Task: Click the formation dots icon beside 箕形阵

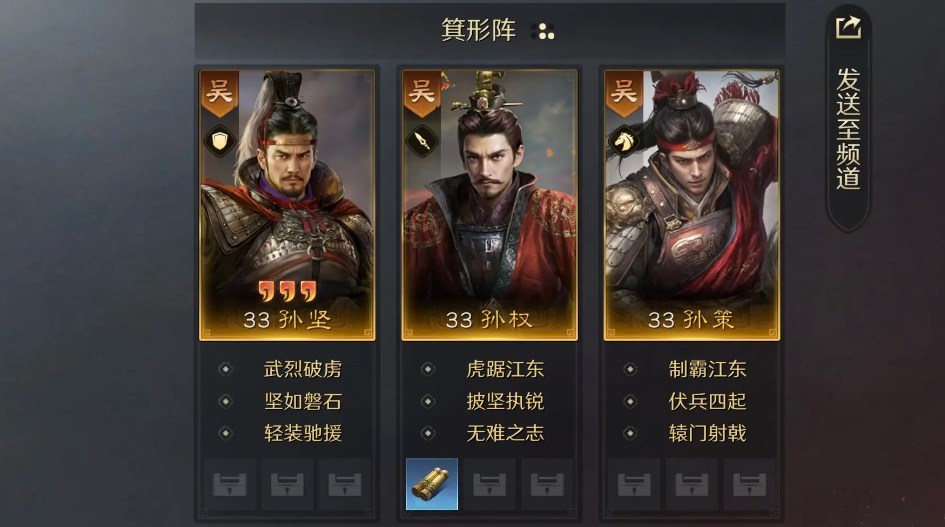Action: click(x=544, y=31)
